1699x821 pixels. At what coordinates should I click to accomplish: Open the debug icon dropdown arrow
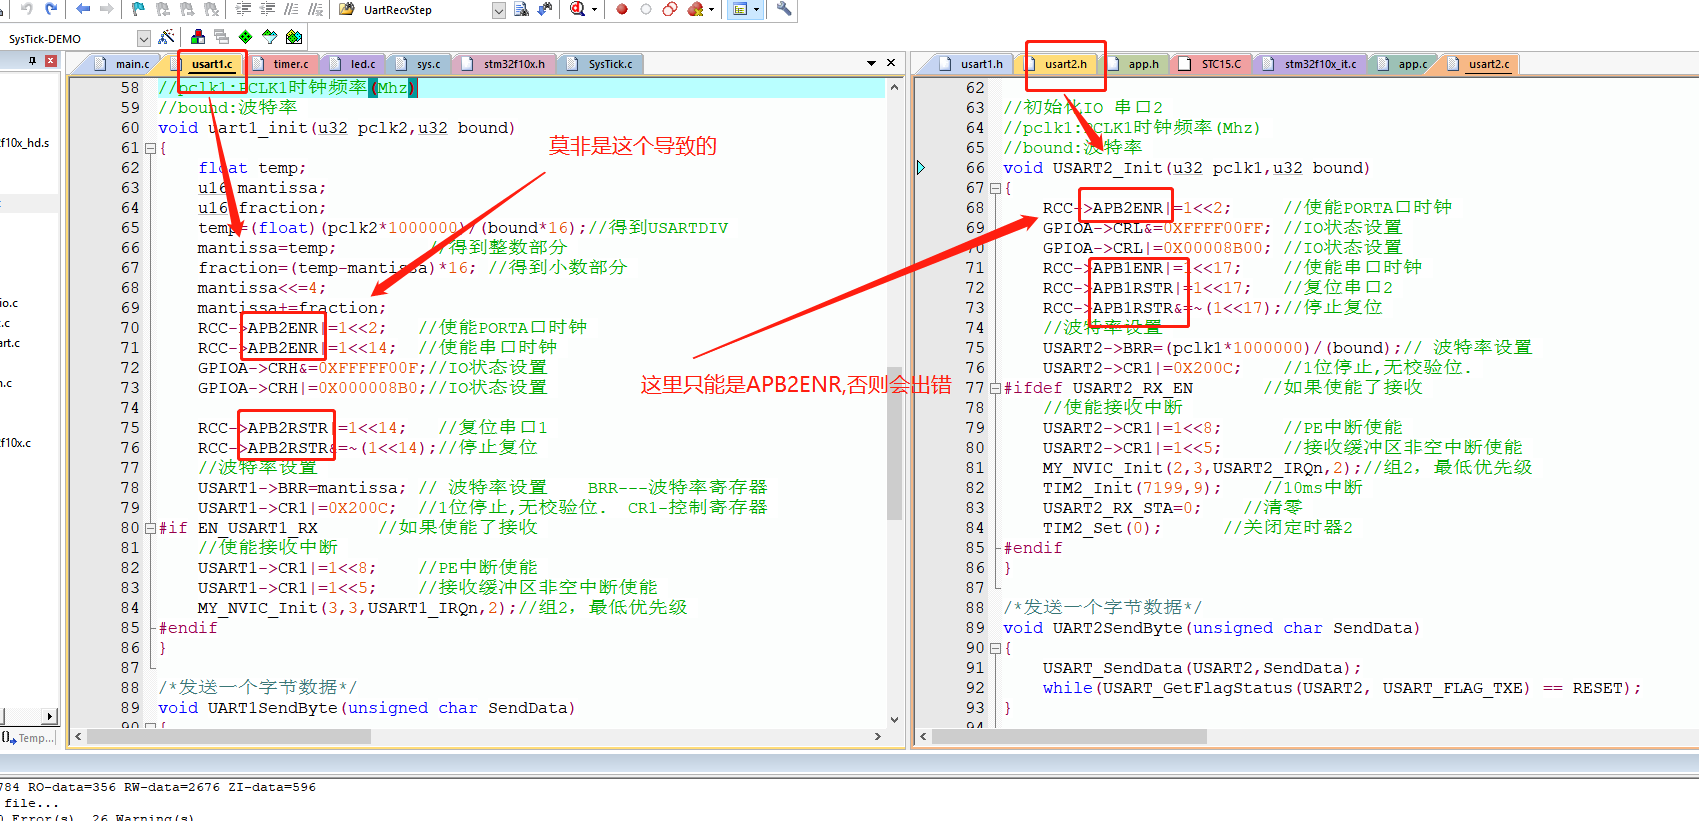click(594, 9)
